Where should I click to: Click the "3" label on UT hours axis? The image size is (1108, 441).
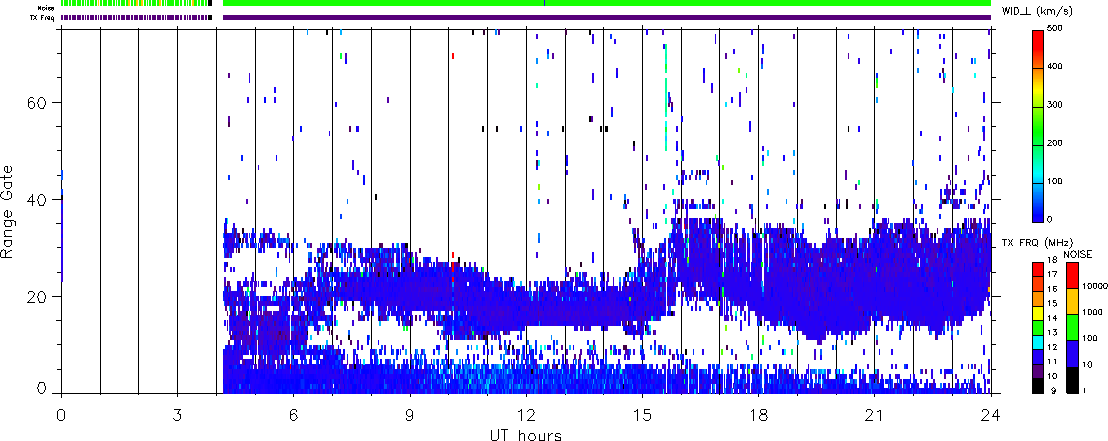(x=177, y=414)
